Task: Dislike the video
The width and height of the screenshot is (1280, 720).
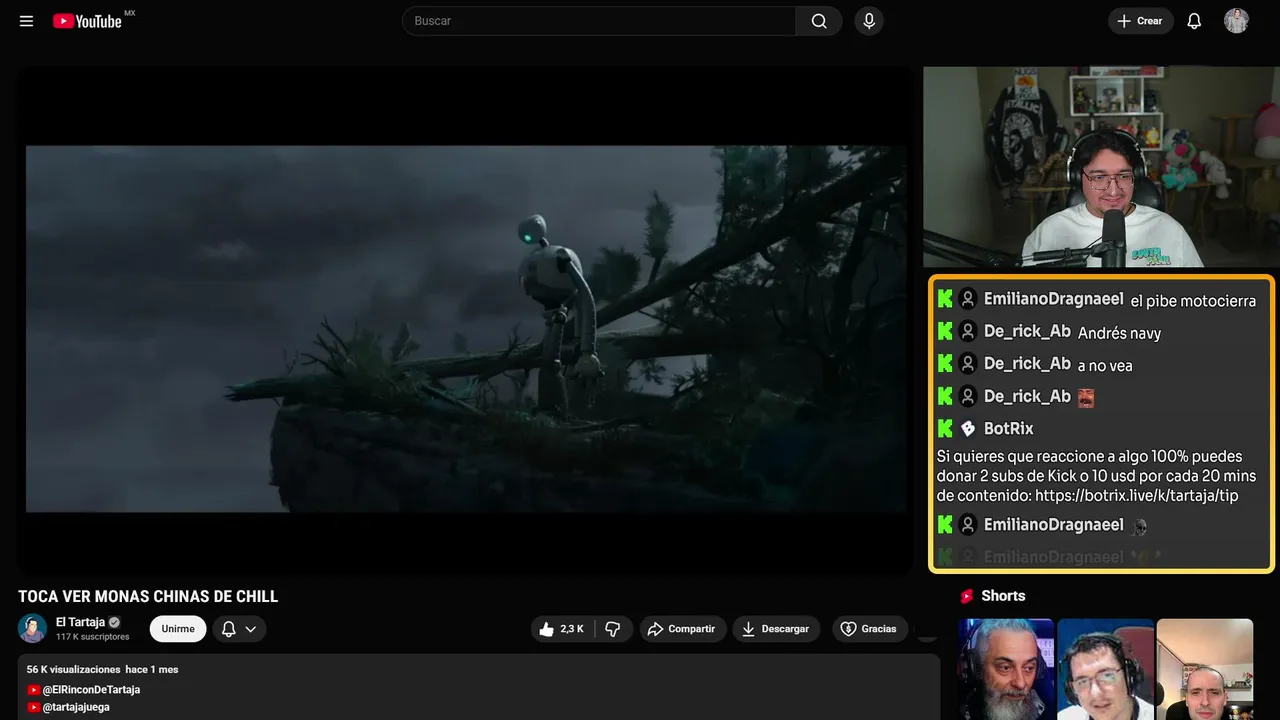Action: coord(613,629)
